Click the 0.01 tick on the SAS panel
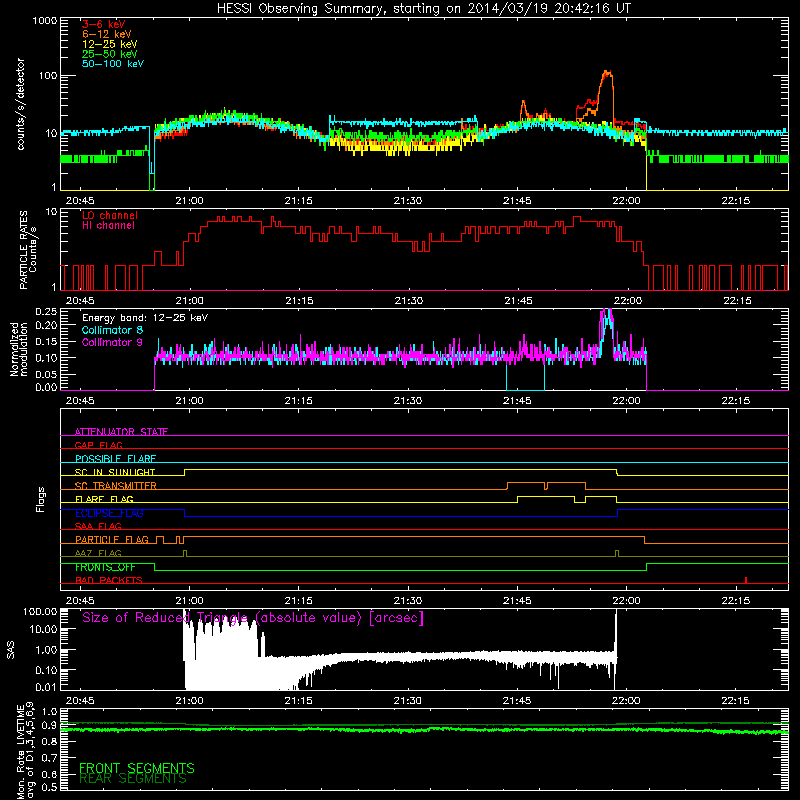This screenshot has width=800, height=800. tap(46, 687)
